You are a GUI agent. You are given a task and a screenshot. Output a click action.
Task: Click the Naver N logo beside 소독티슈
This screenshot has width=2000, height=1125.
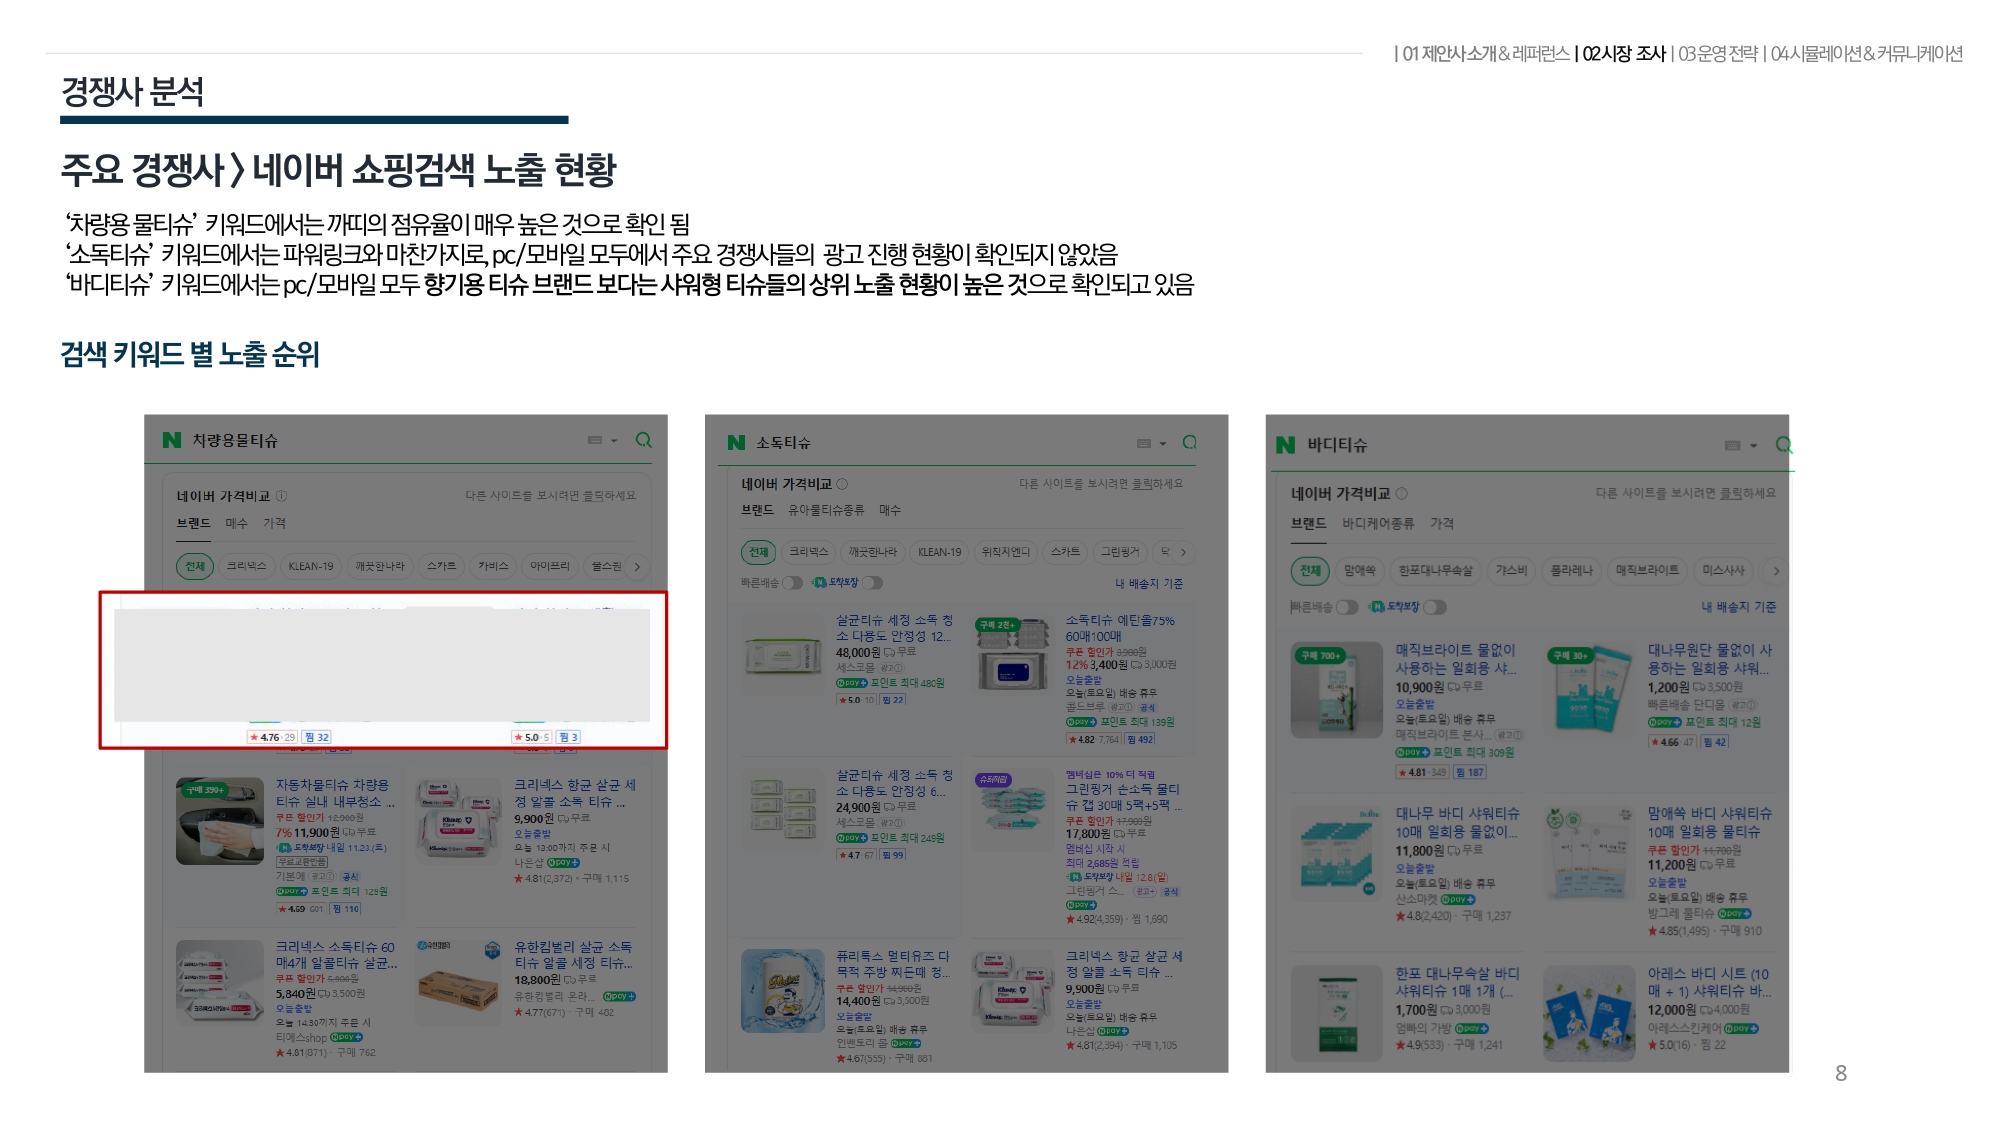point(736,442)
